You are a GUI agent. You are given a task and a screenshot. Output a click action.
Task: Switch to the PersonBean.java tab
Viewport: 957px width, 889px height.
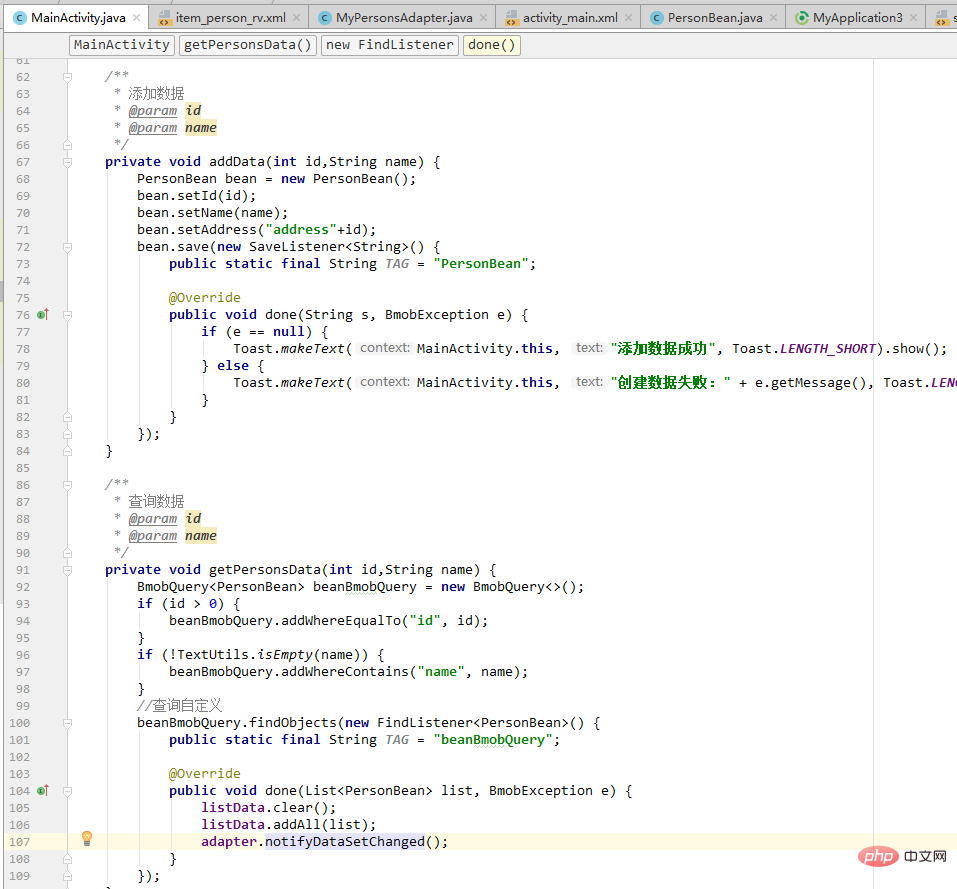[715, 18]
